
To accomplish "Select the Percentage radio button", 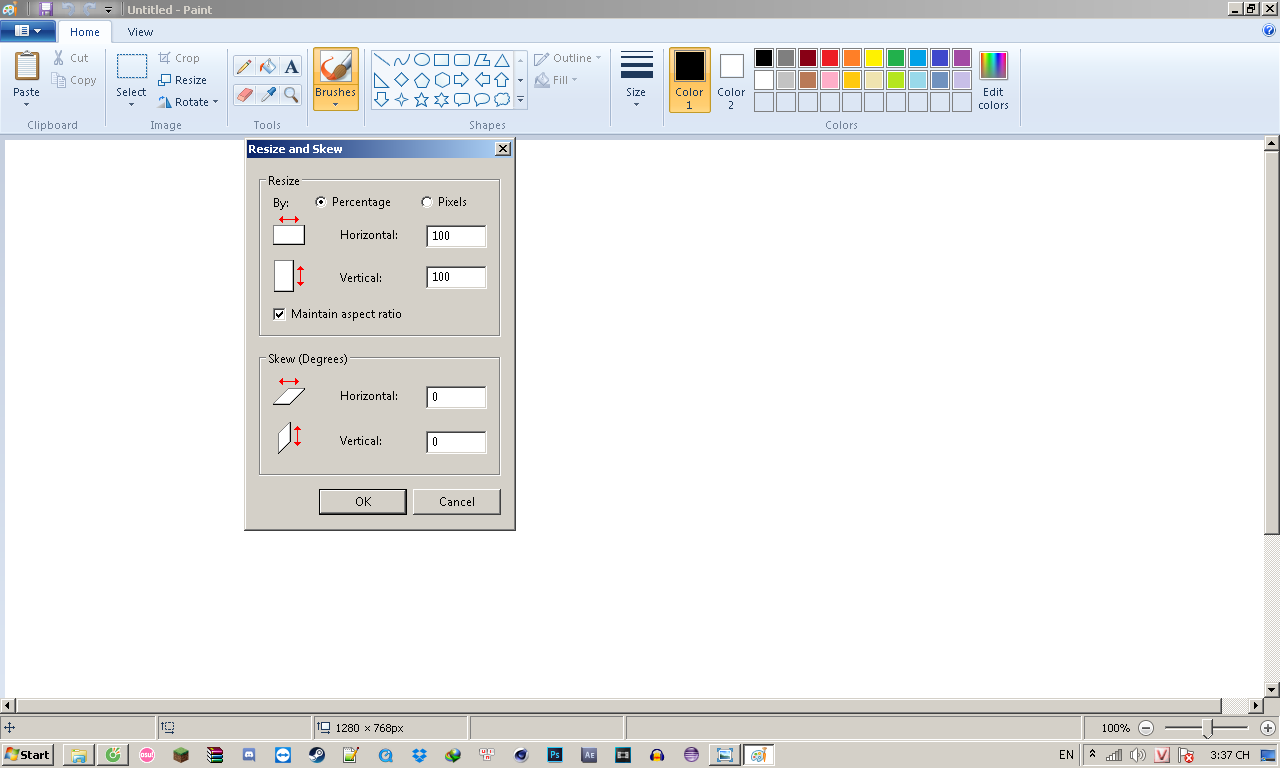I will pyautogui.click(x=321, y=202).
